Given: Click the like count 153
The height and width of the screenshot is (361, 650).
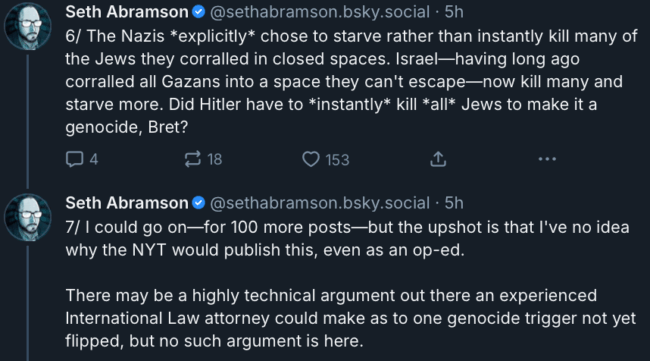Looking at the screenshot, I should pos(337,160).
